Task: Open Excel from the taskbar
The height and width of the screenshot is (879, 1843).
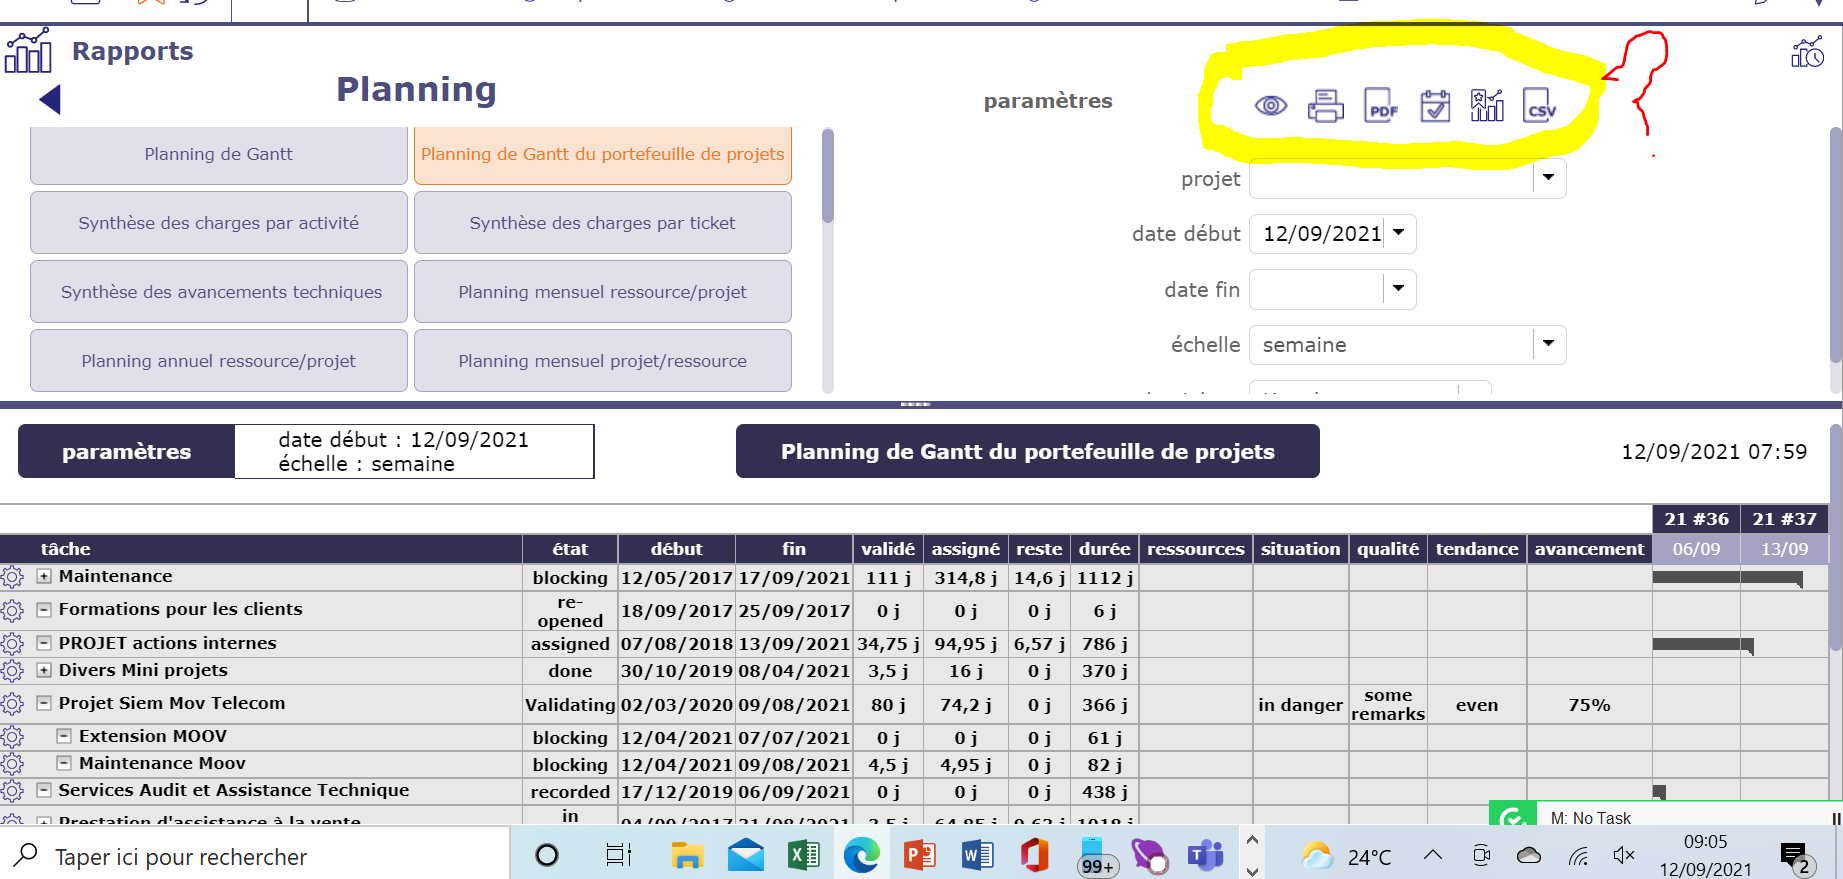Action: point(804,855)
